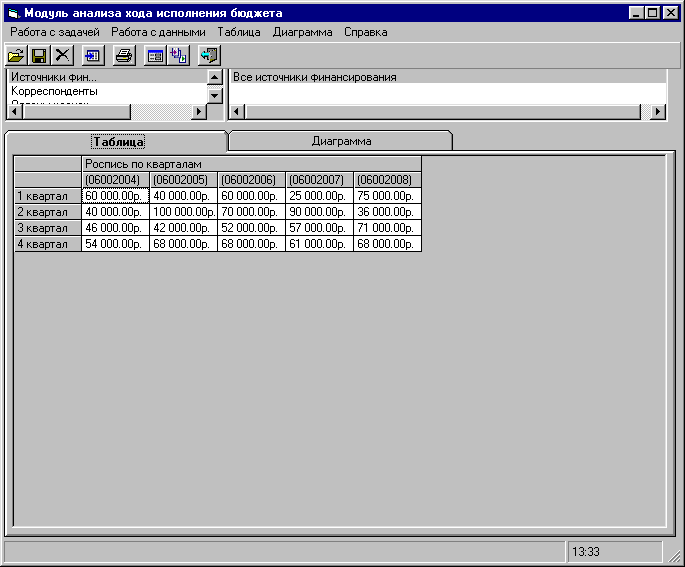Screen dimensions: 685x567
Task: Click 4 квартал cell under (06002005)
Action: 183,244
